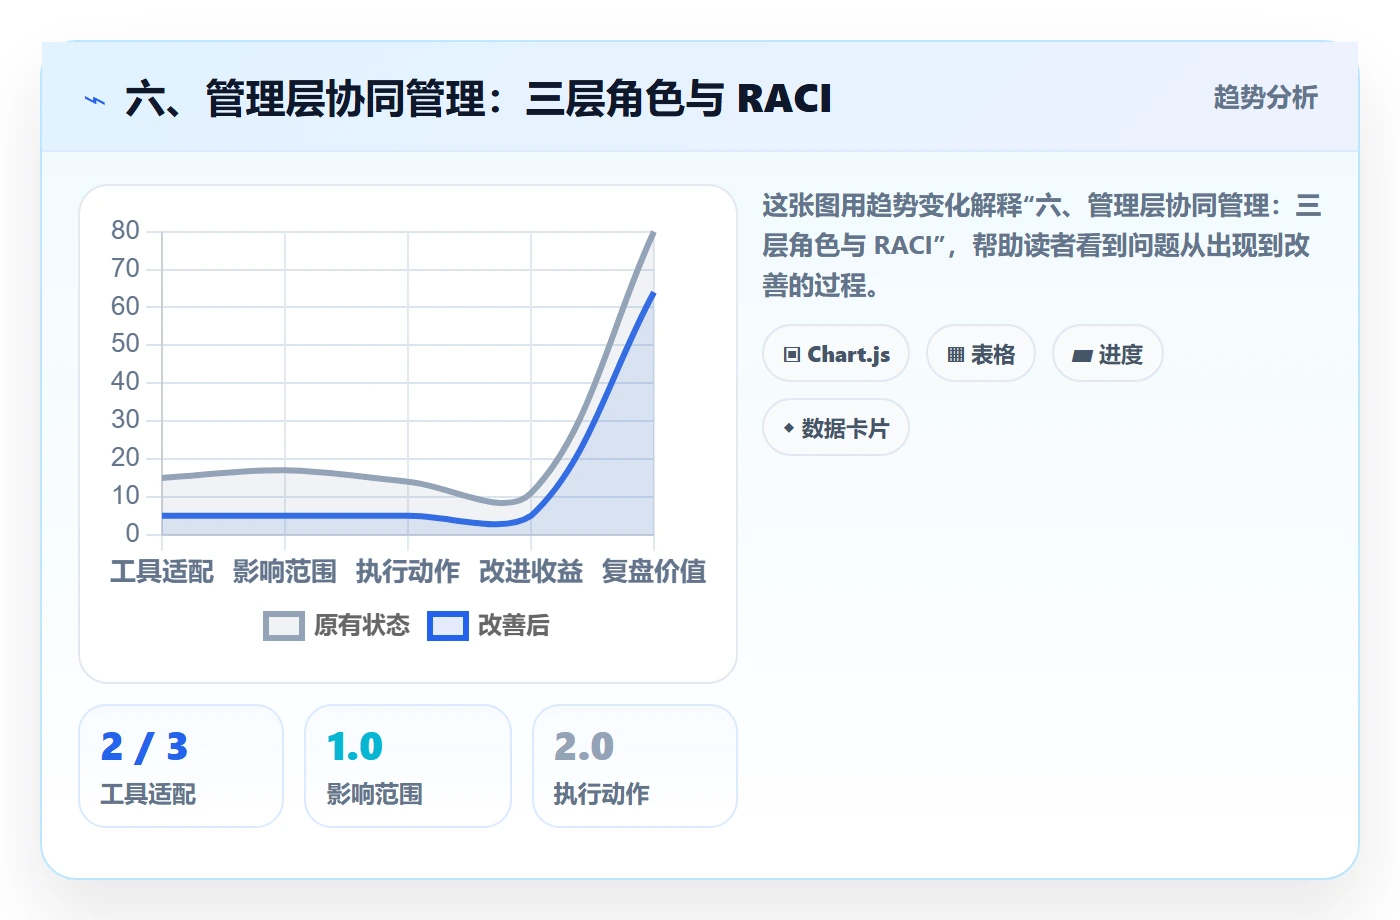Click the section title 六、管理层协同管理：三层角色与 RACI
Viewport: 1400px width, 920px height.
(478, 99)
